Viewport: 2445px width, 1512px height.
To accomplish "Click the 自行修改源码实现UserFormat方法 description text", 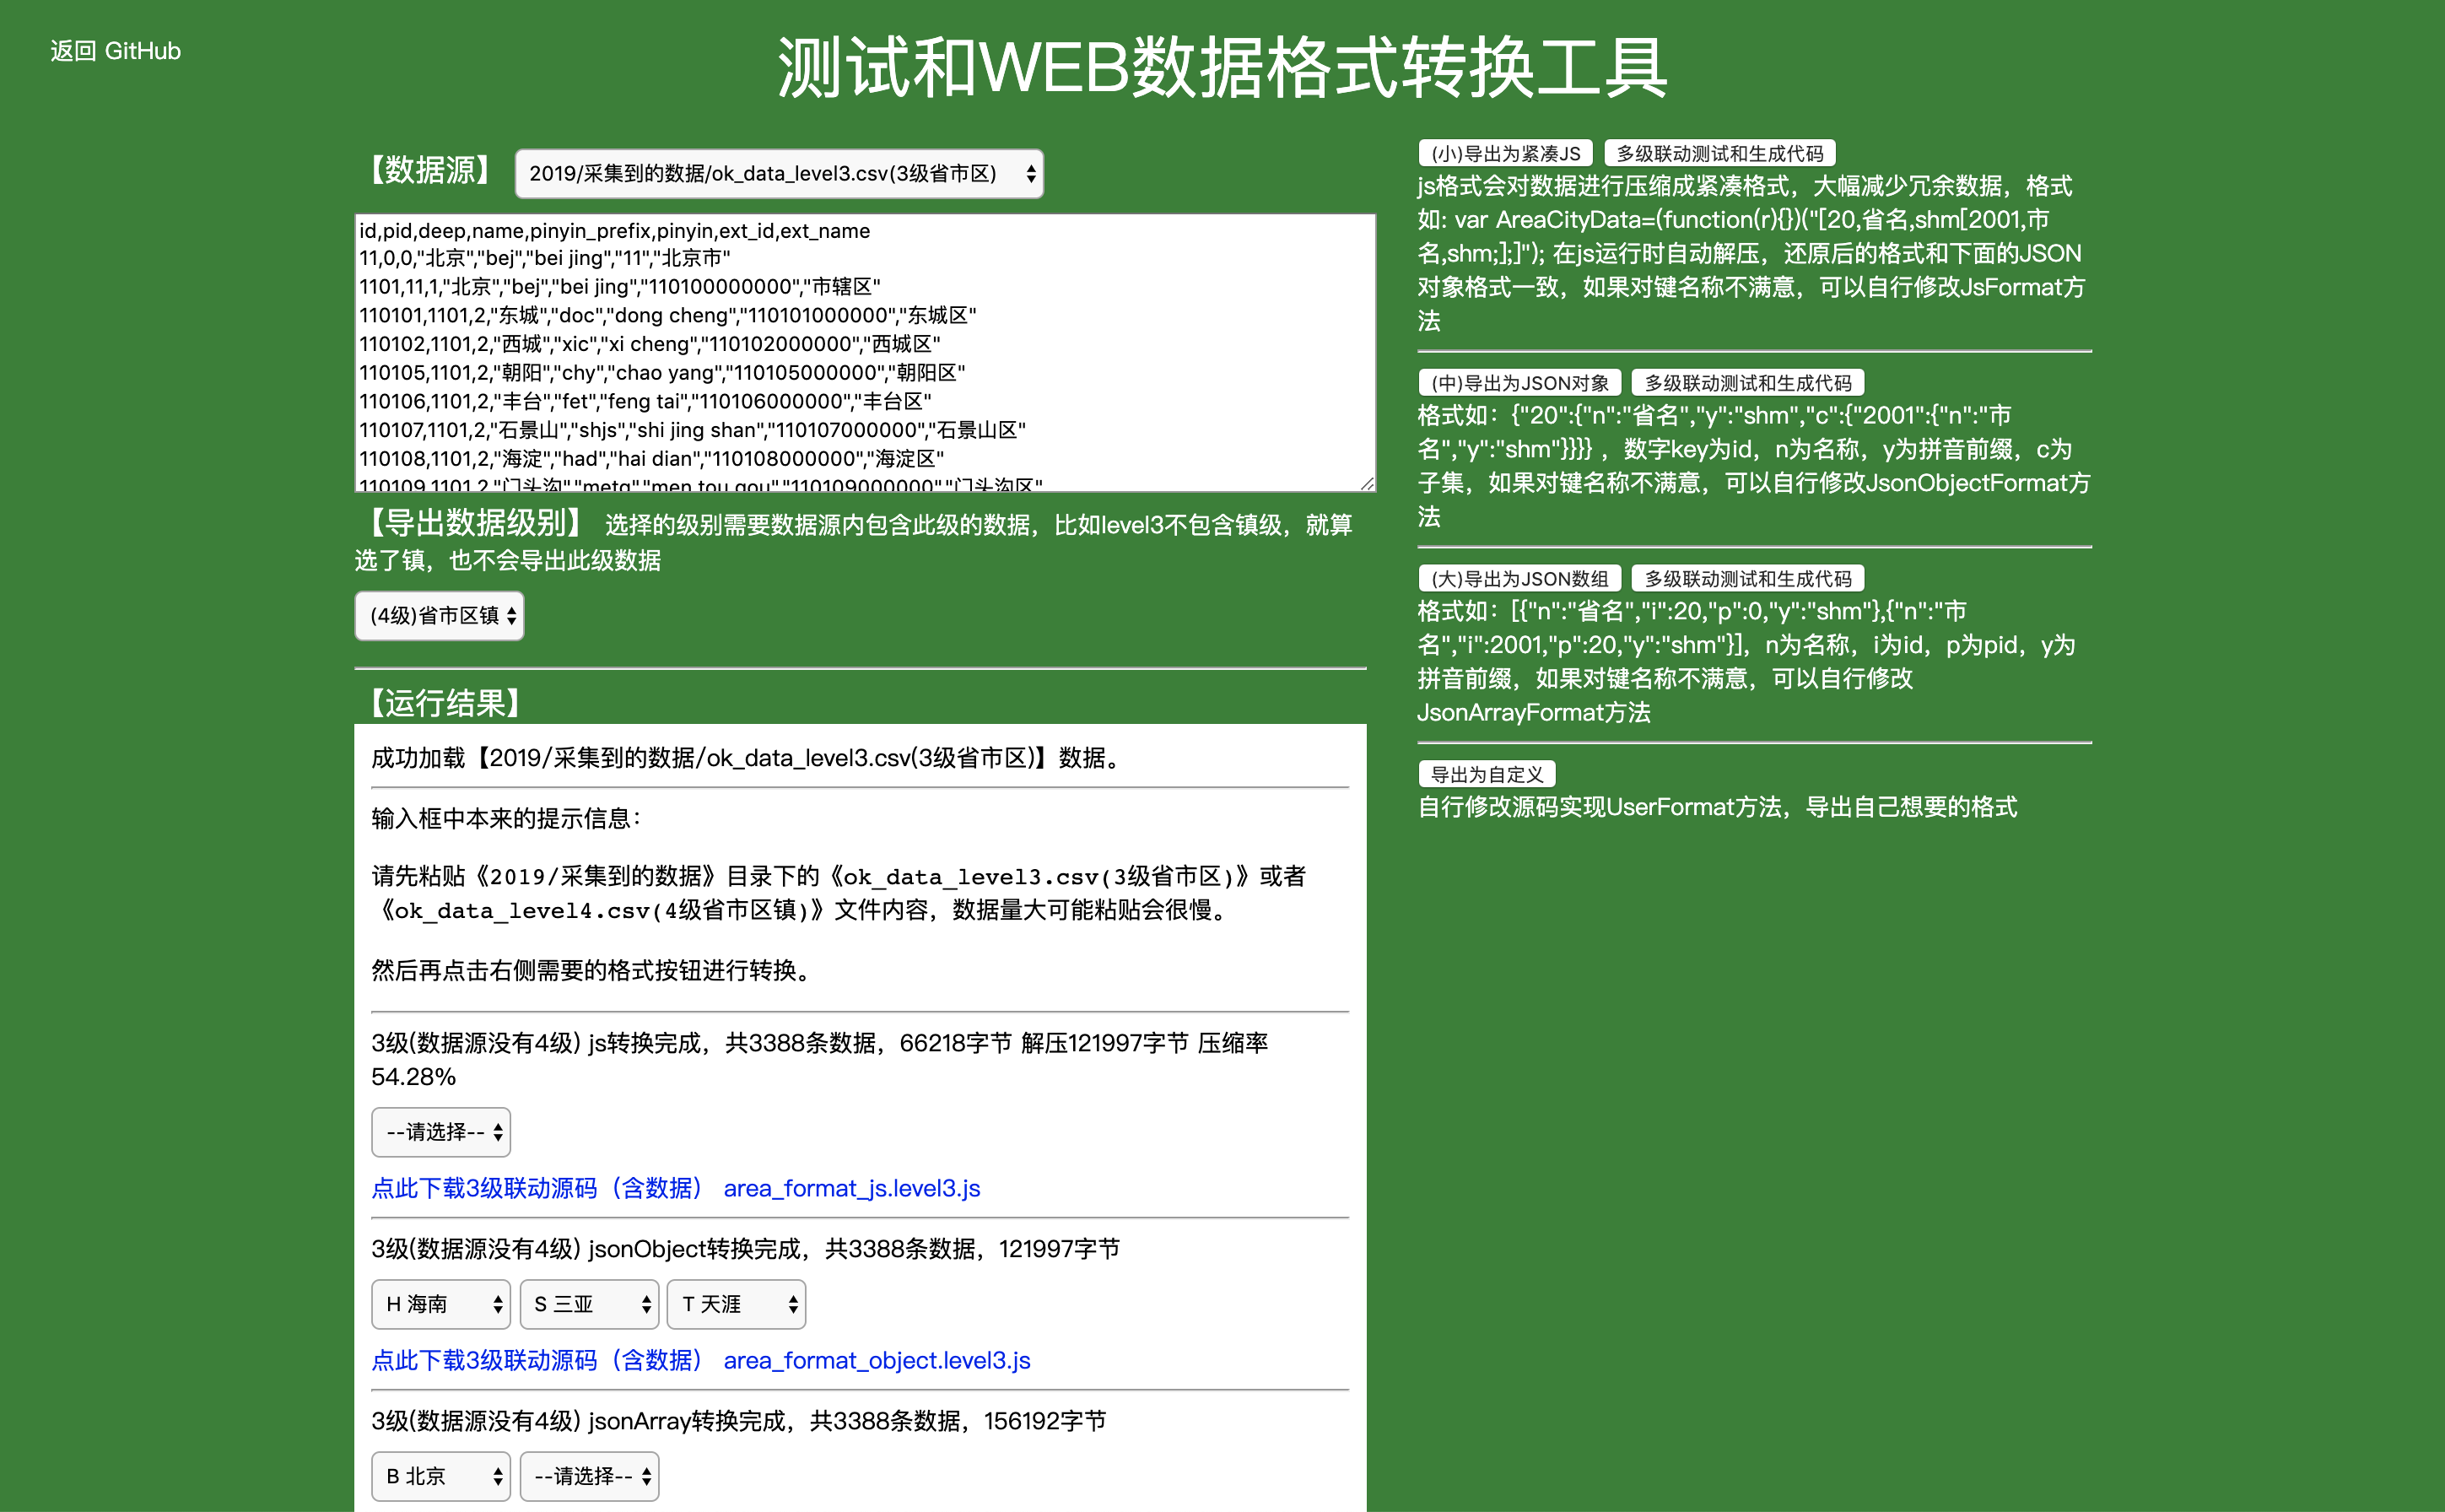I will click(1717, 807).
